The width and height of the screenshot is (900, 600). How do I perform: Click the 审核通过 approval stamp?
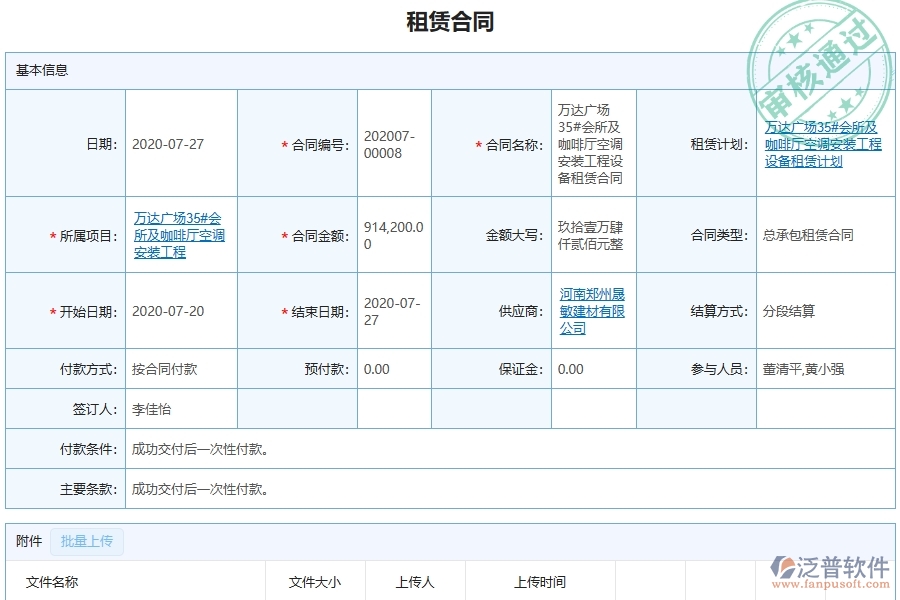[818, 60]
